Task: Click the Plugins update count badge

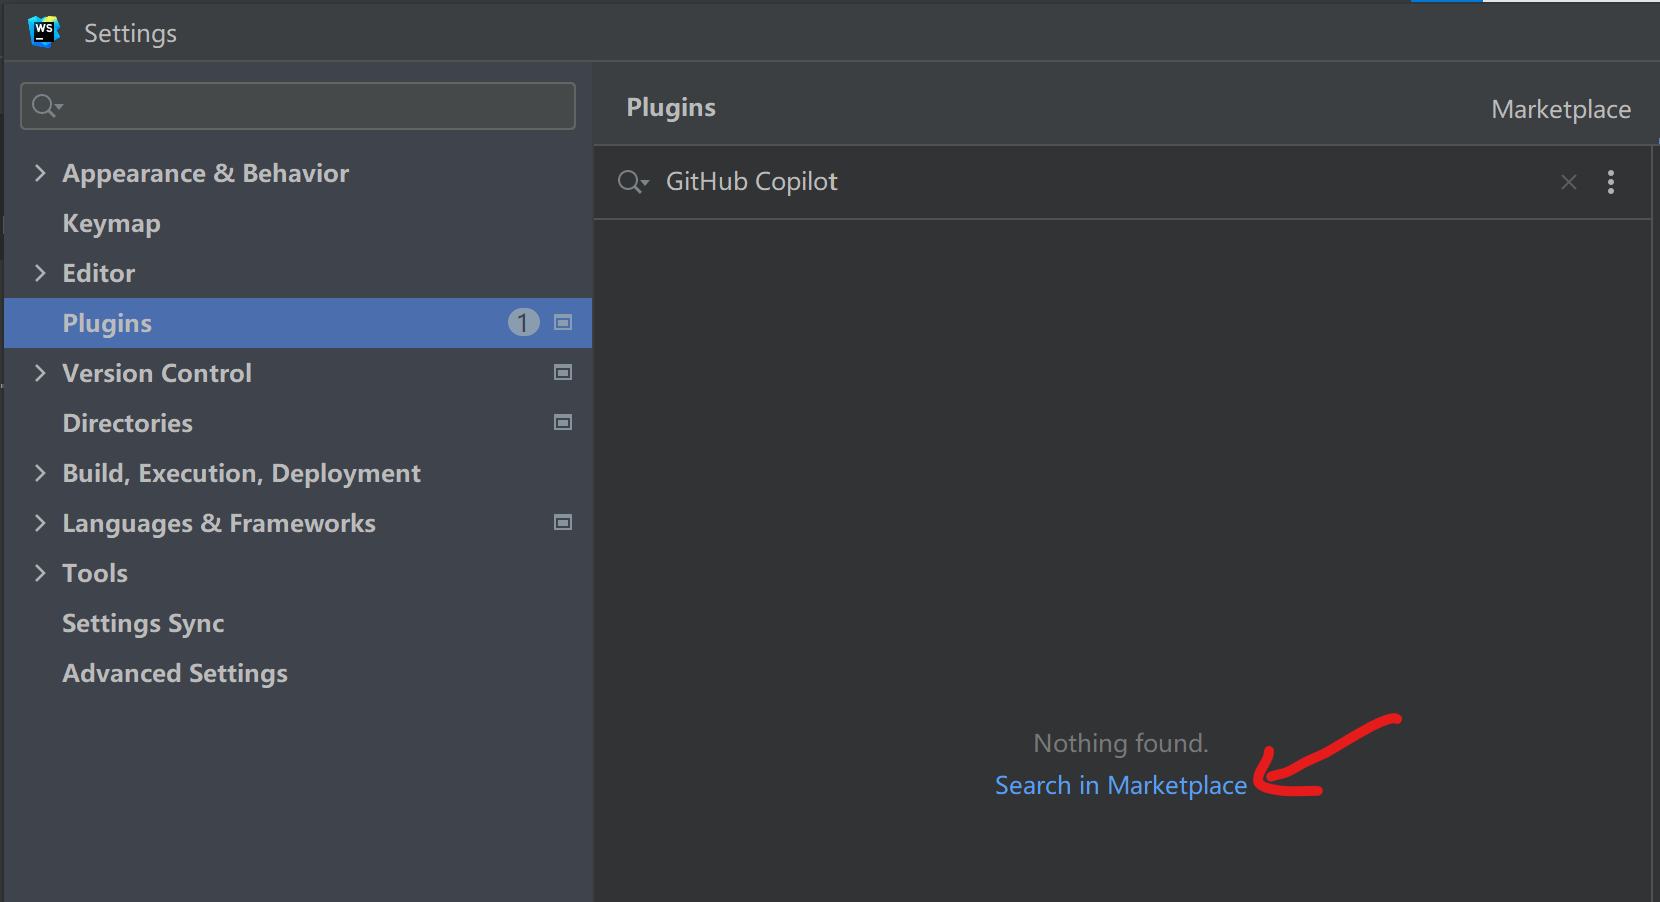Action: tap(523, 323)
